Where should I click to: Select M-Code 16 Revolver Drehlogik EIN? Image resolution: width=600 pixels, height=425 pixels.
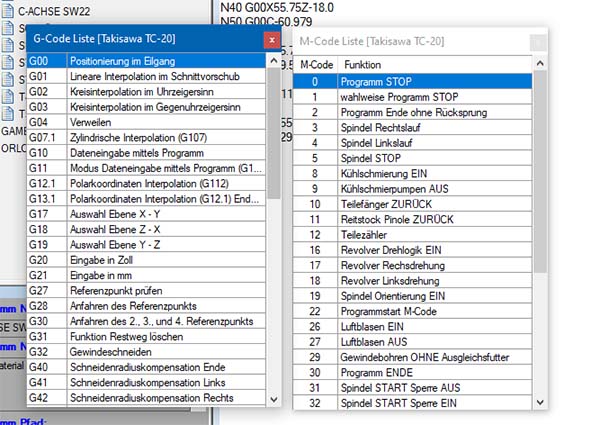412,250
